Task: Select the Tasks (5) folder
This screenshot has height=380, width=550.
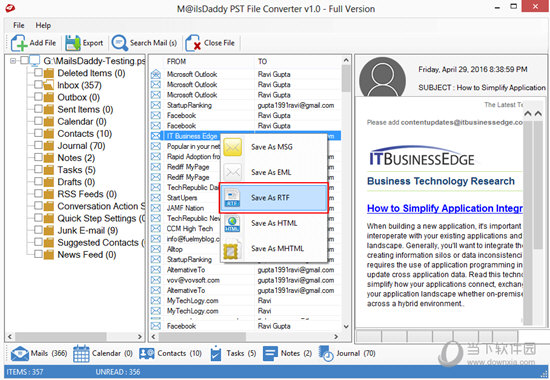Action: pos(76,170)
